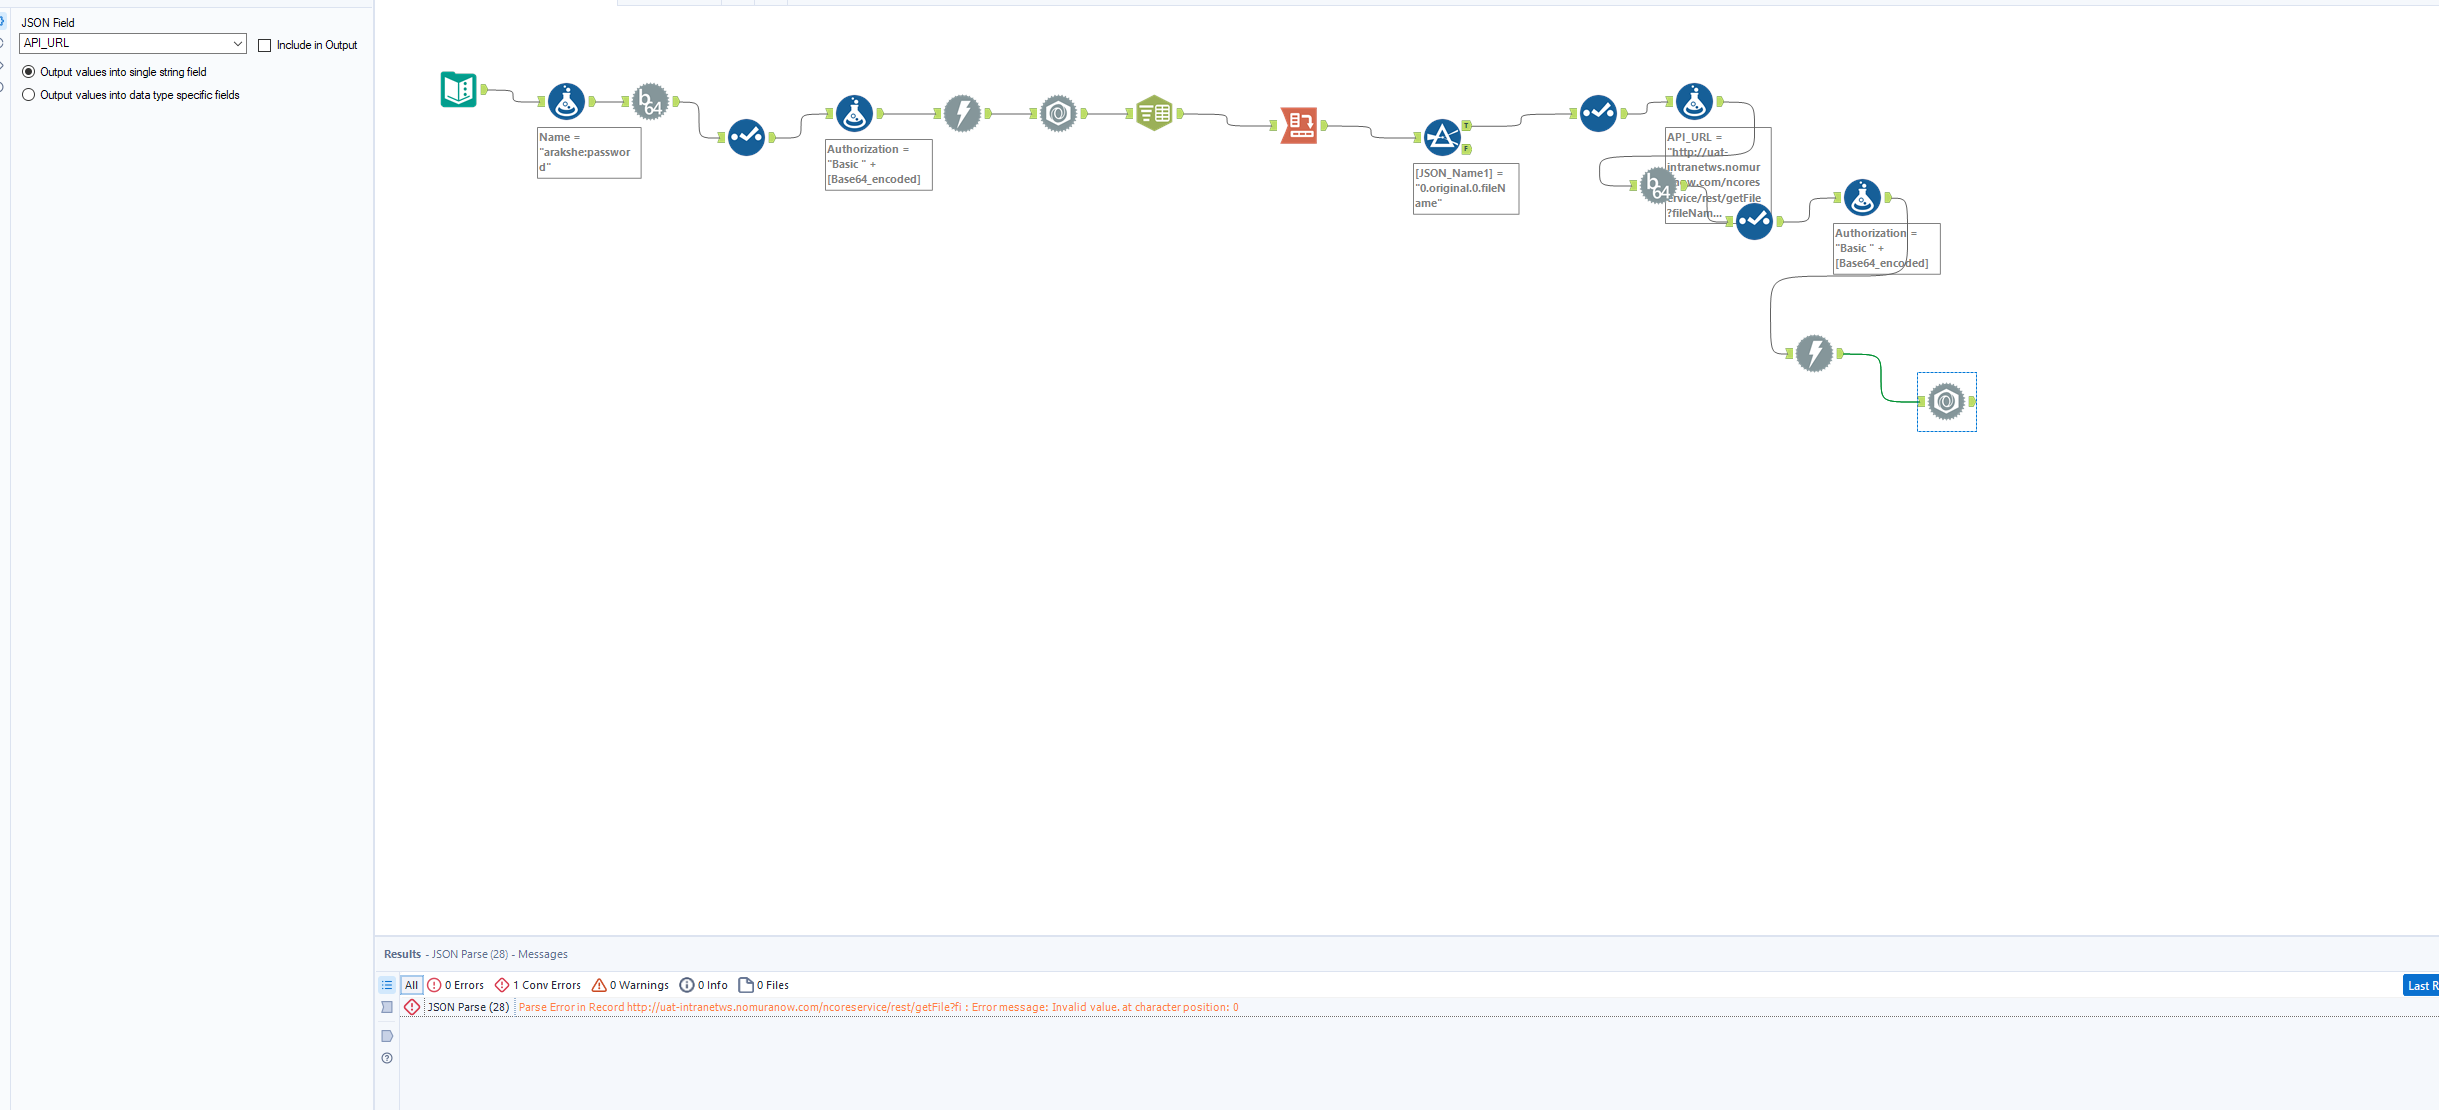Click the Download tool before selected JSON Parse
The height and width of the screenshot is (1110, 2439).
pos(1814,353)
